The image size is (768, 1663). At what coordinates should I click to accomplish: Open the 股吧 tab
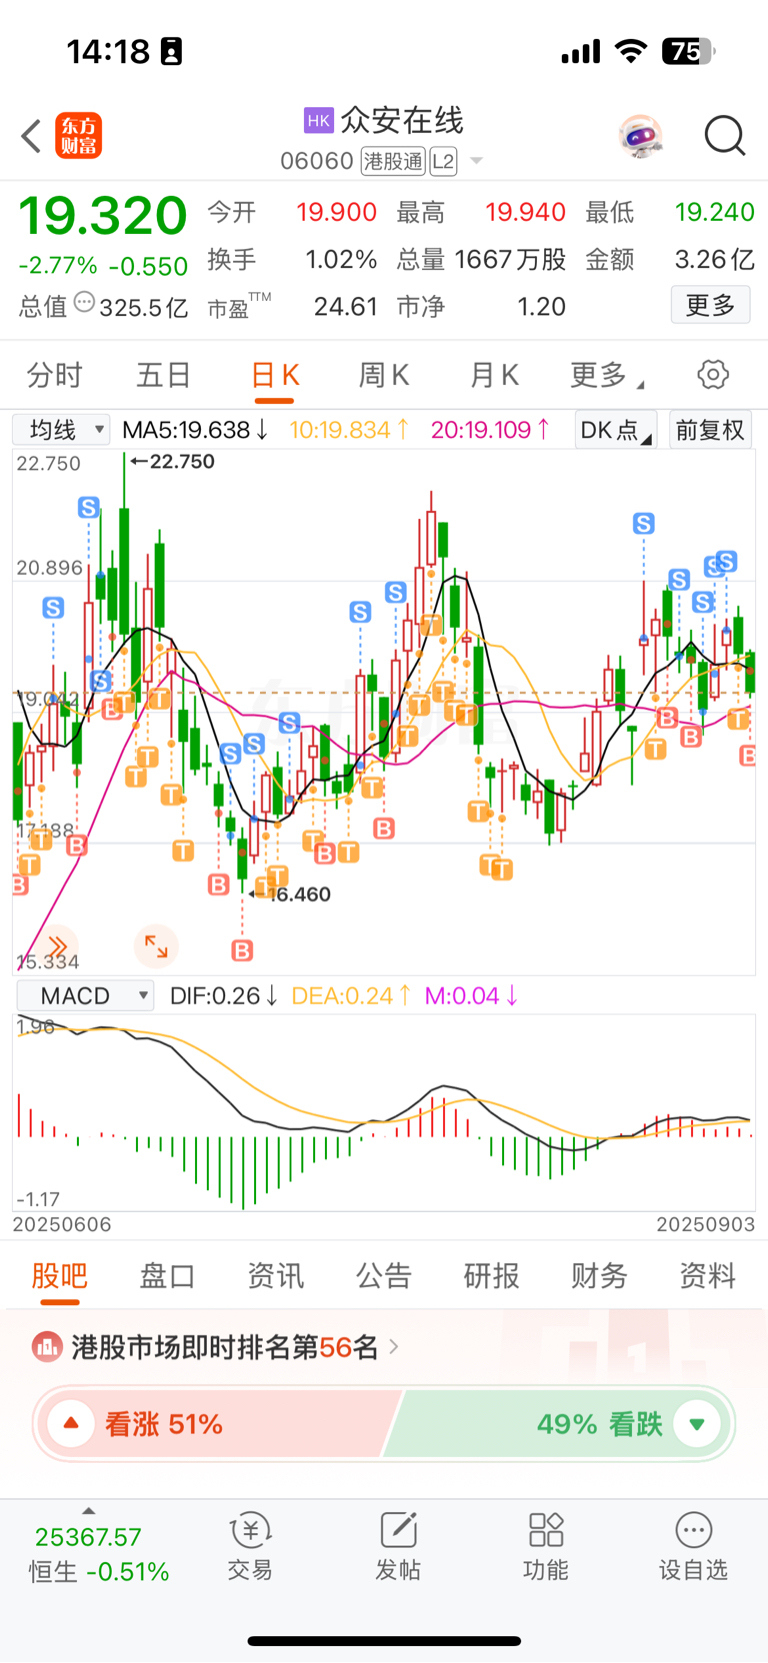(60, 1276)
